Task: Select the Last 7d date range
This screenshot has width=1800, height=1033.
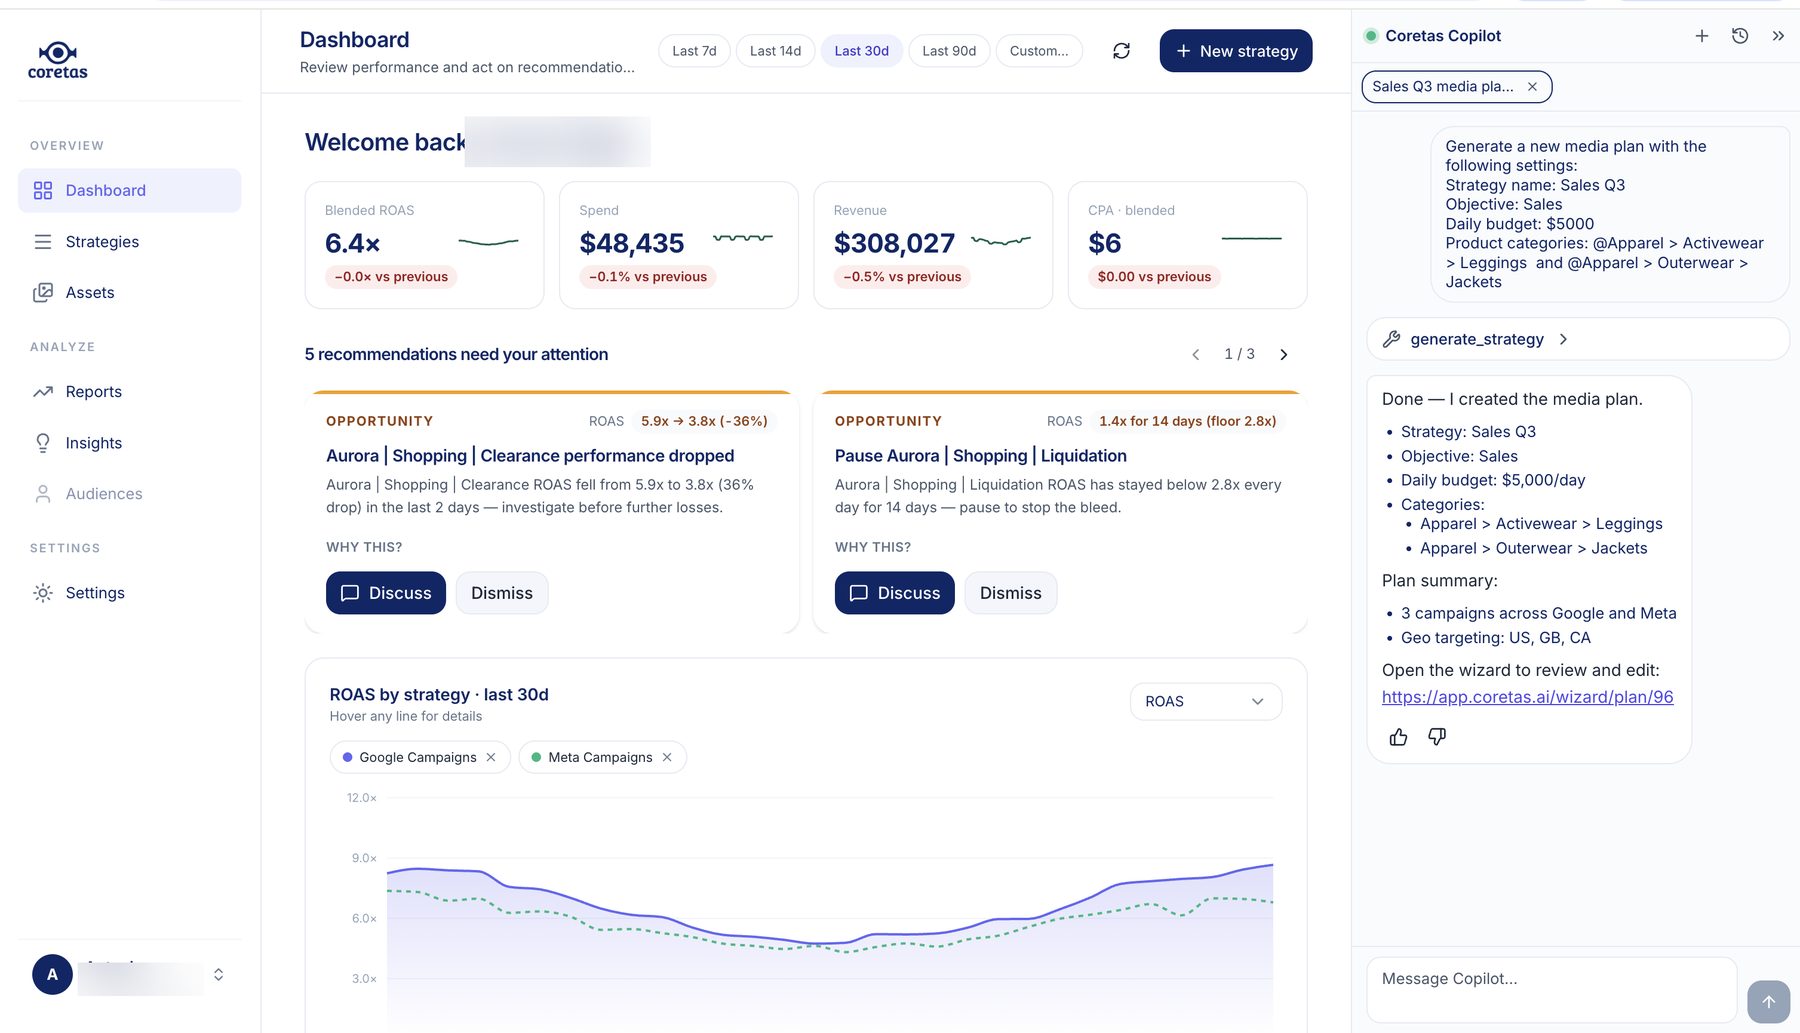Action: tap(694, 51)
